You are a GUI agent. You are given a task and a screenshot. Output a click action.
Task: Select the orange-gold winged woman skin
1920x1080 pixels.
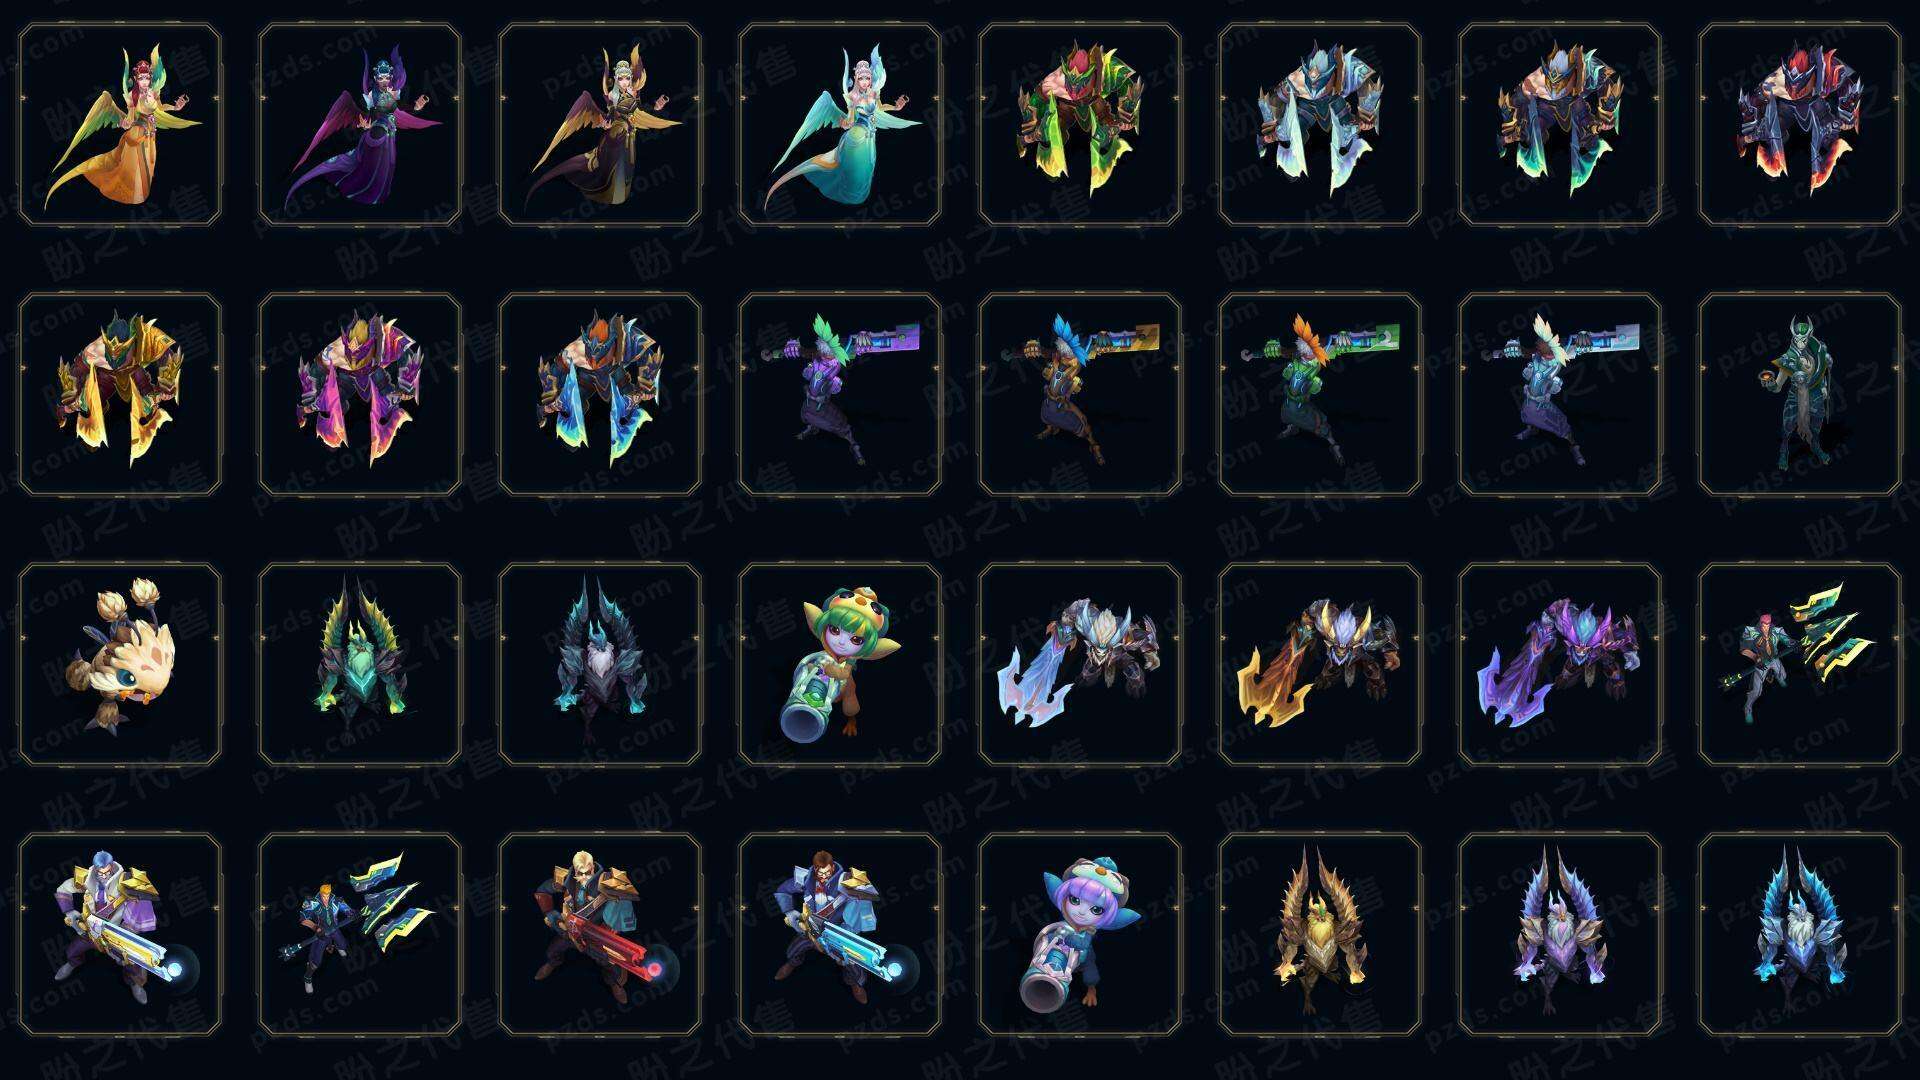point(120,125)
